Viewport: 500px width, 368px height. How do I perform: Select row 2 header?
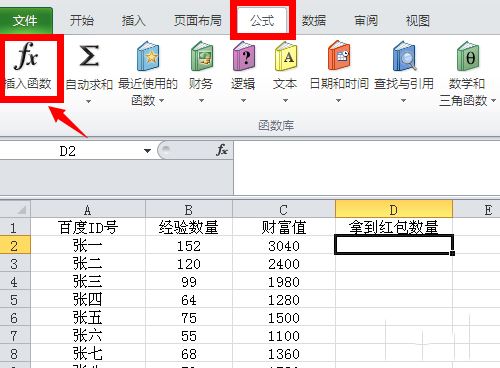click(15, 245)
